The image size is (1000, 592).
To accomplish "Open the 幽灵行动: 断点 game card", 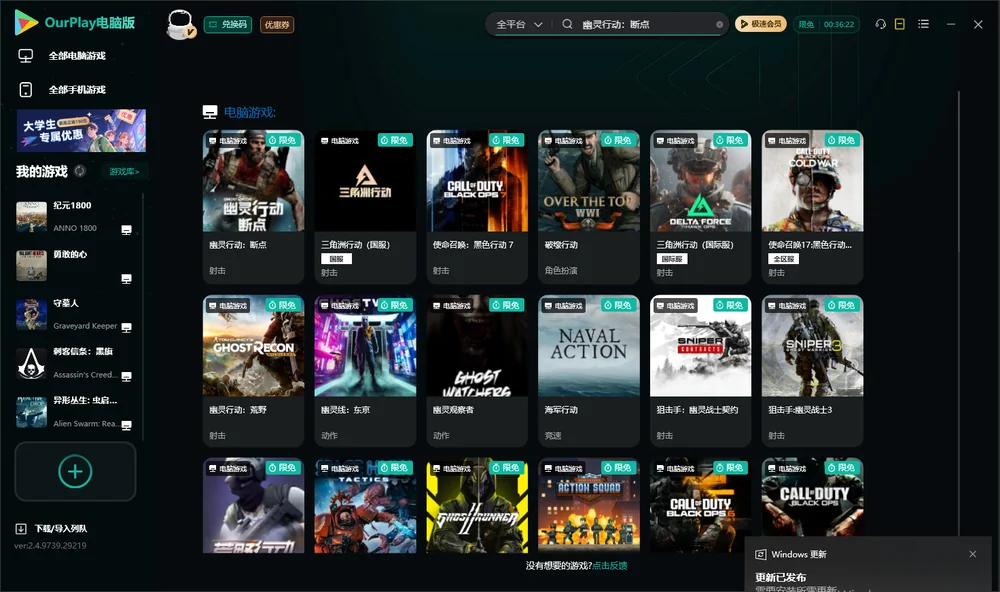I will [253, 207].
